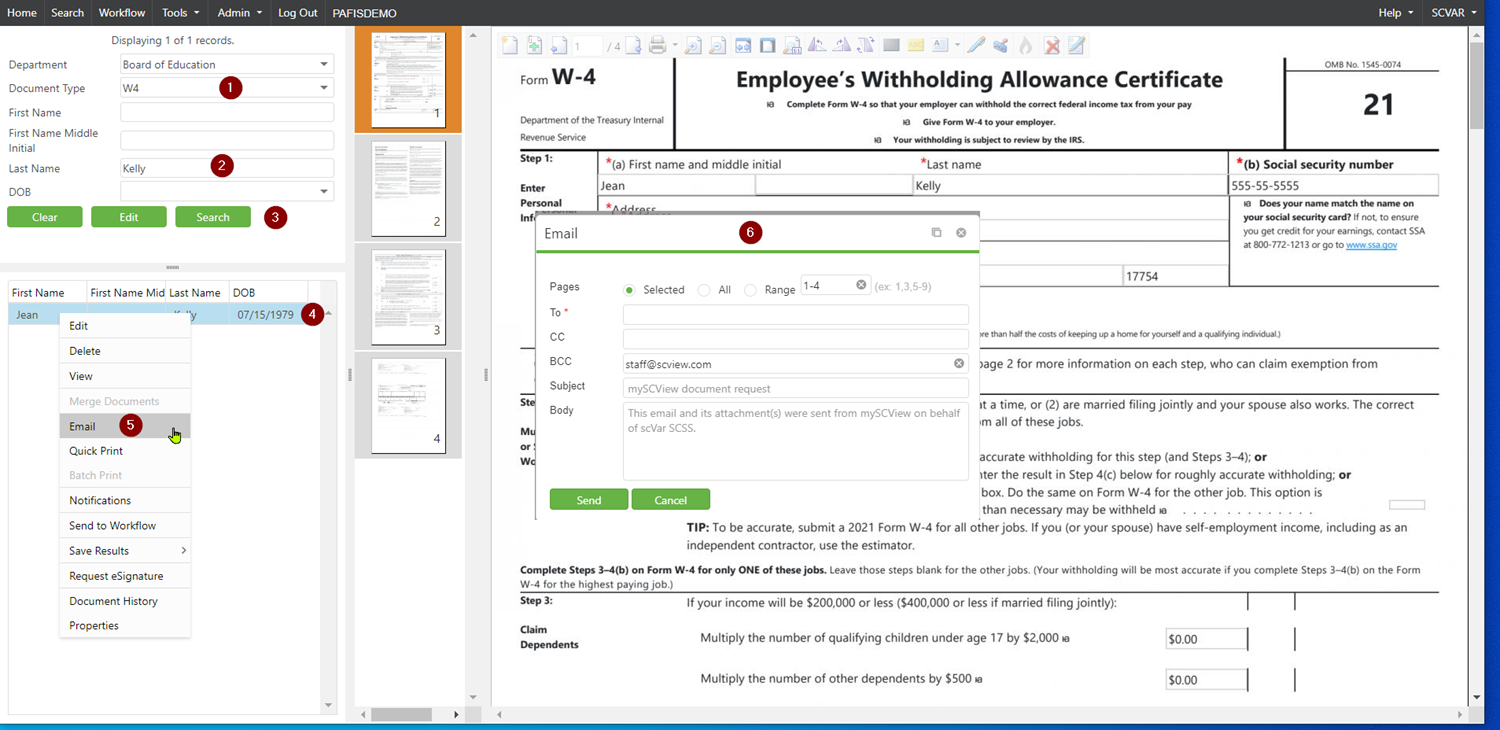Viewport: 1500px width, 730px height.
Task: Select the rubber stamp annotation tool
Action: click(1000, 46)
